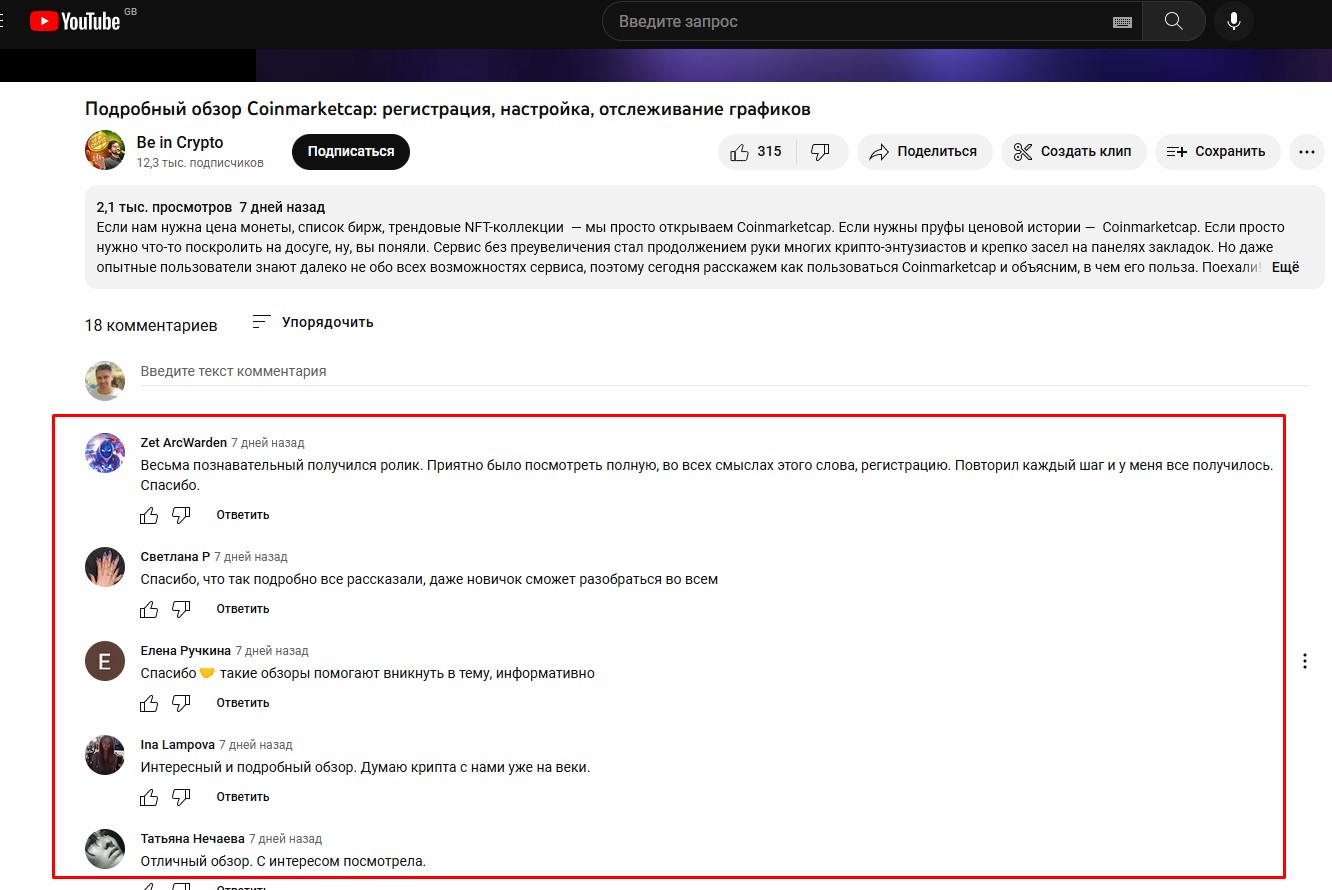The image size is (1332, 890).
Task: Like Ina Lampova's comment
Action: pyautogui.click(x=149, y=797)
